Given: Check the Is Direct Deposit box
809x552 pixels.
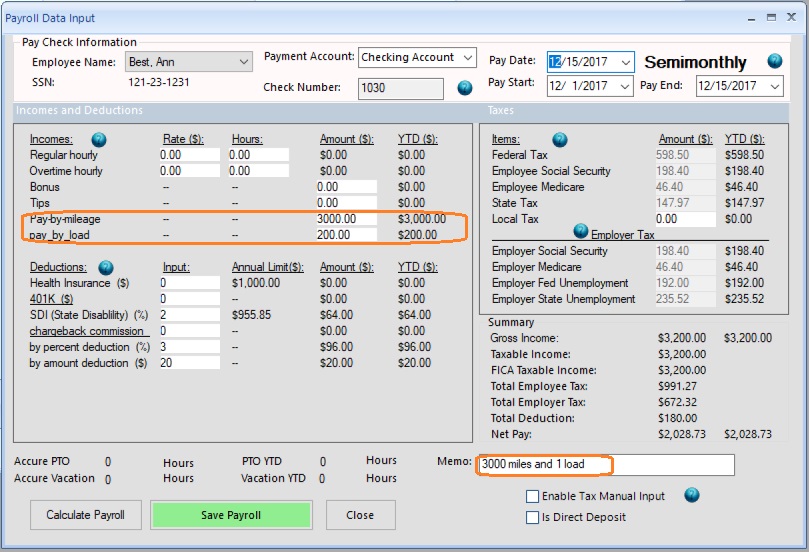Looking at the screenshot, I should pos(533,517).
